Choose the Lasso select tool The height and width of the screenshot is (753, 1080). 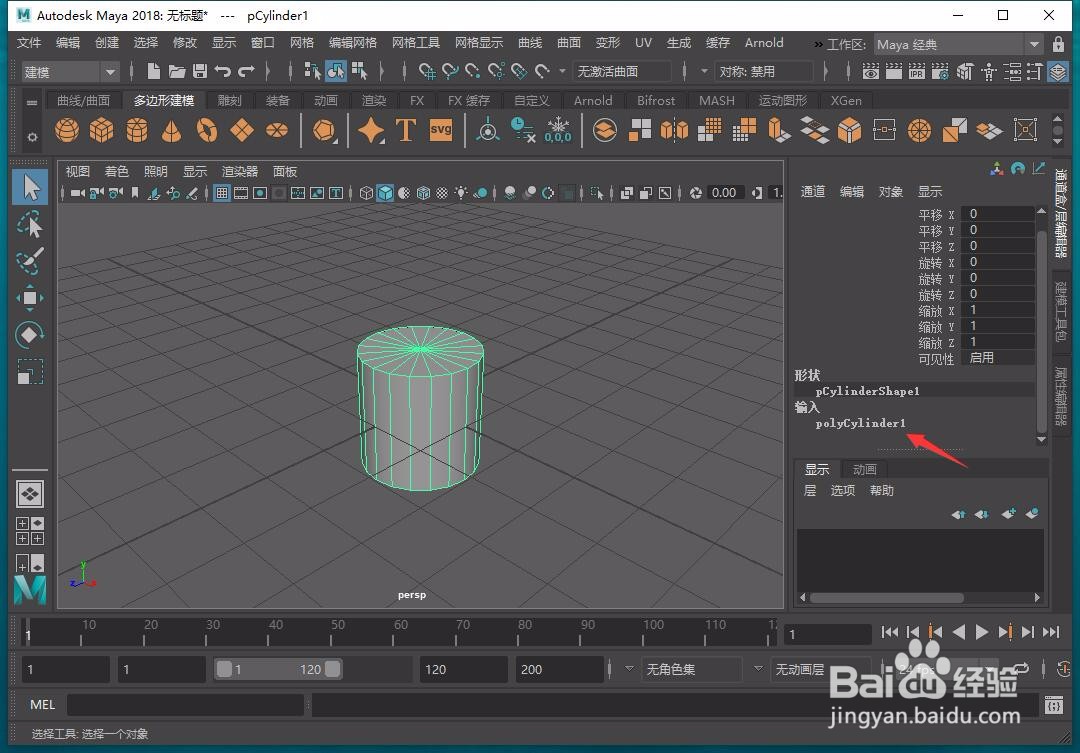pos(30,225)
